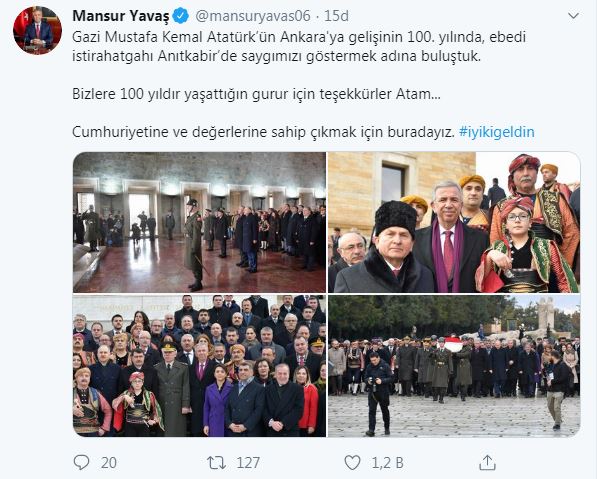View the Anıtkabir hall ceremony photo

pyautogui.click(x=200, y=222)
